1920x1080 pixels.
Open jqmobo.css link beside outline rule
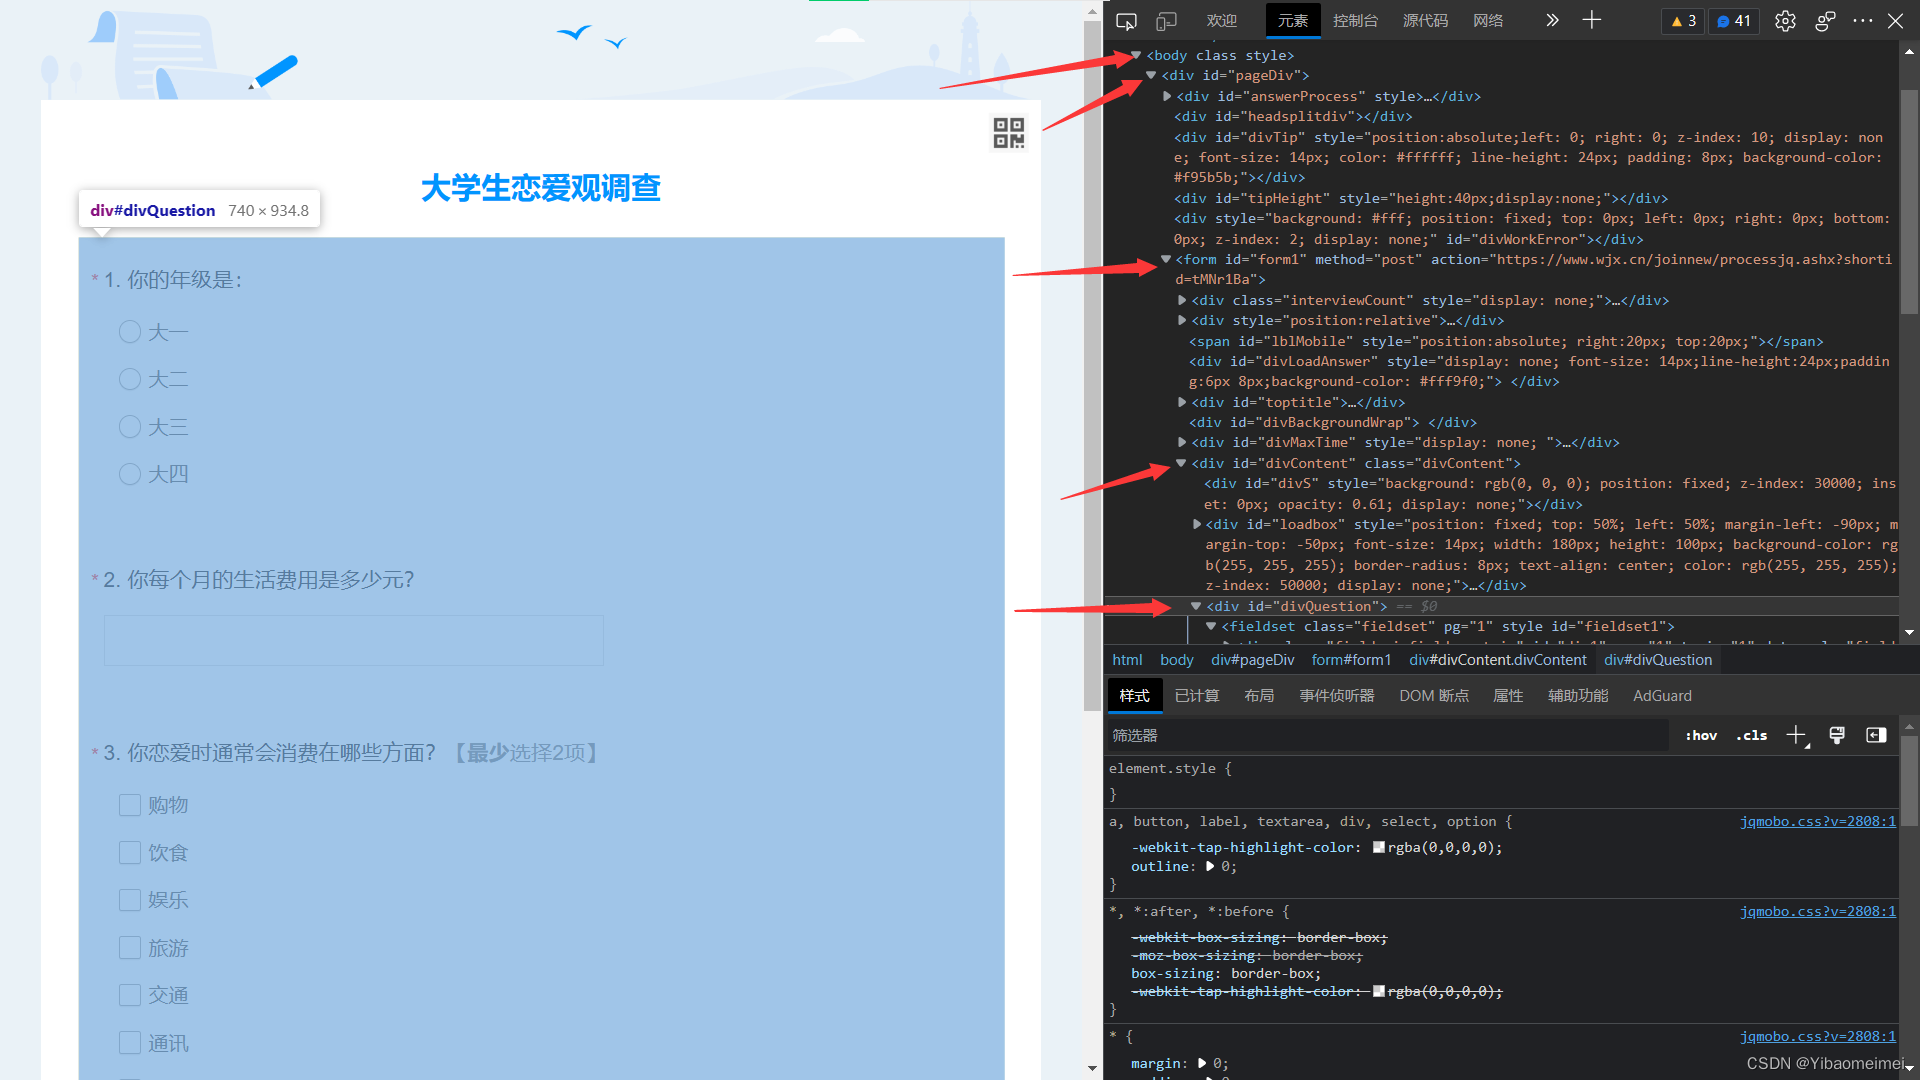click(1817, 821)
